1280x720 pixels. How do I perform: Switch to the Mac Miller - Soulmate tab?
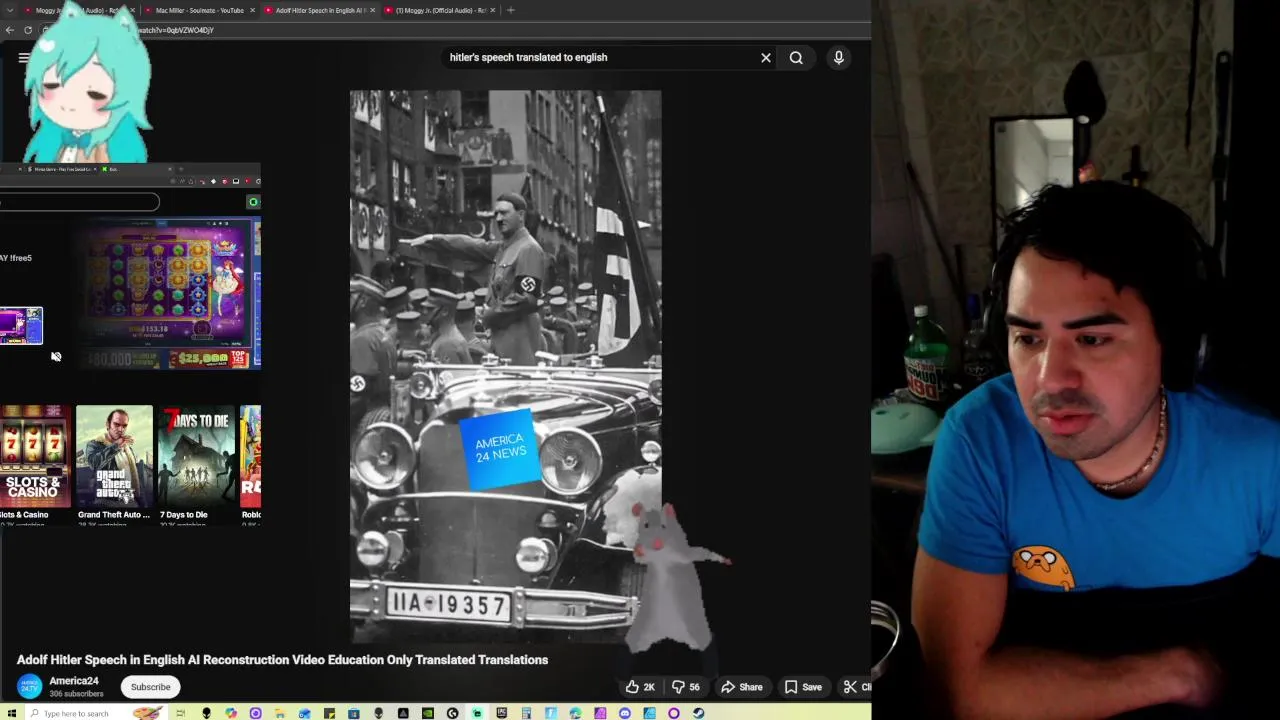tap(199, 10)
